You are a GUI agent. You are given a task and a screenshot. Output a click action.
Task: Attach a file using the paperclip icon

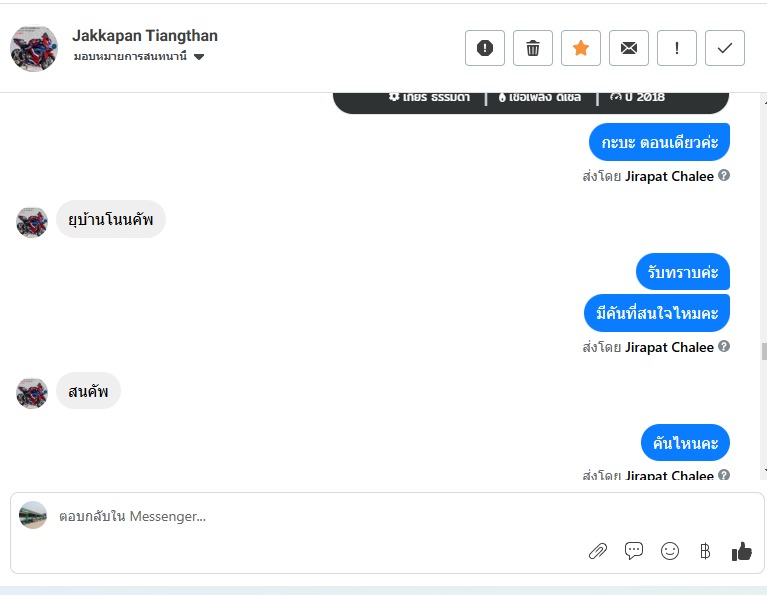(598, 551)
